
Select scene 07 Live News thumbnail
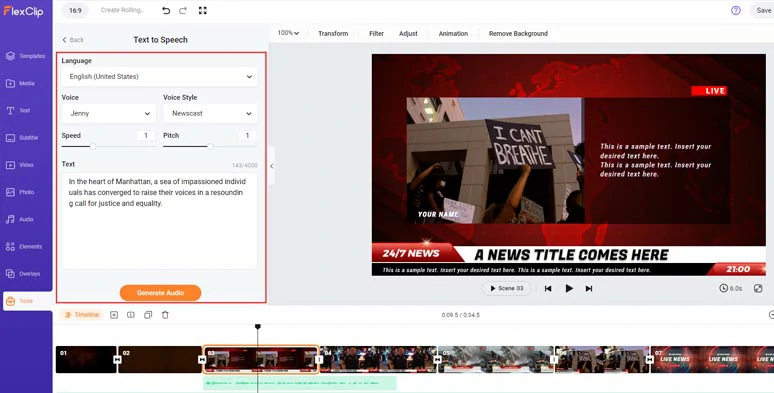pos(712,359)
